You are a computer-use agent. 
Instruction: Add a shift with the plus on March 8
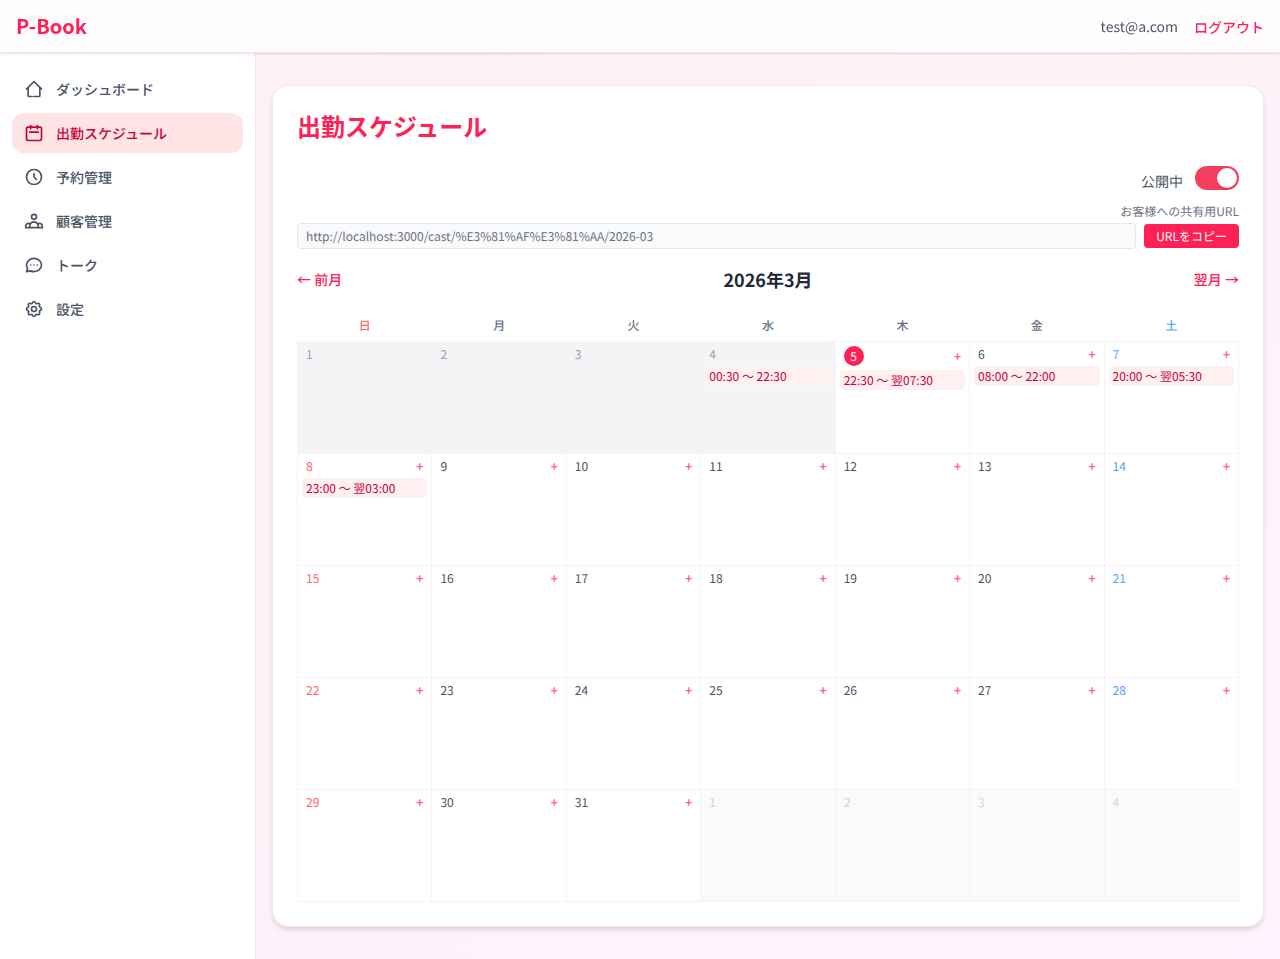click(x=420, y=466)
